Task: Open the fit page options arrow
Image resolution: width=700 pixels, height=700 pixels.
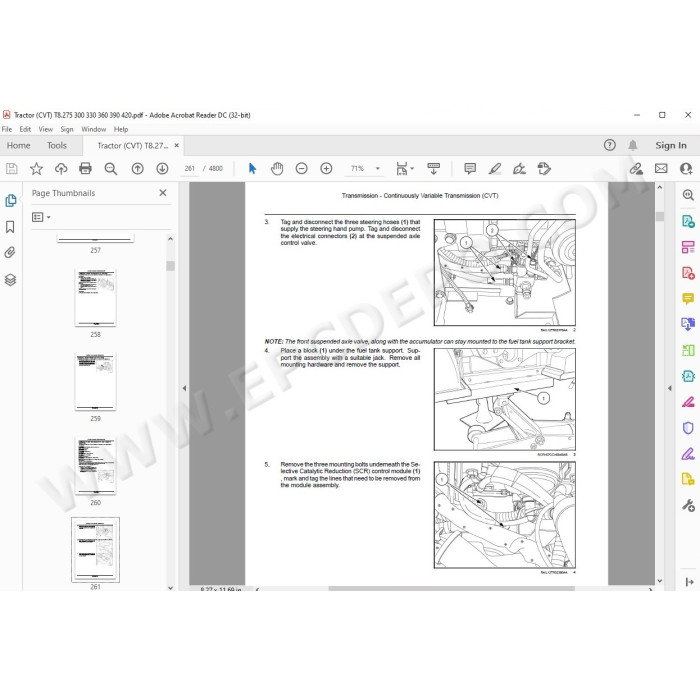Action: (412, 169)
